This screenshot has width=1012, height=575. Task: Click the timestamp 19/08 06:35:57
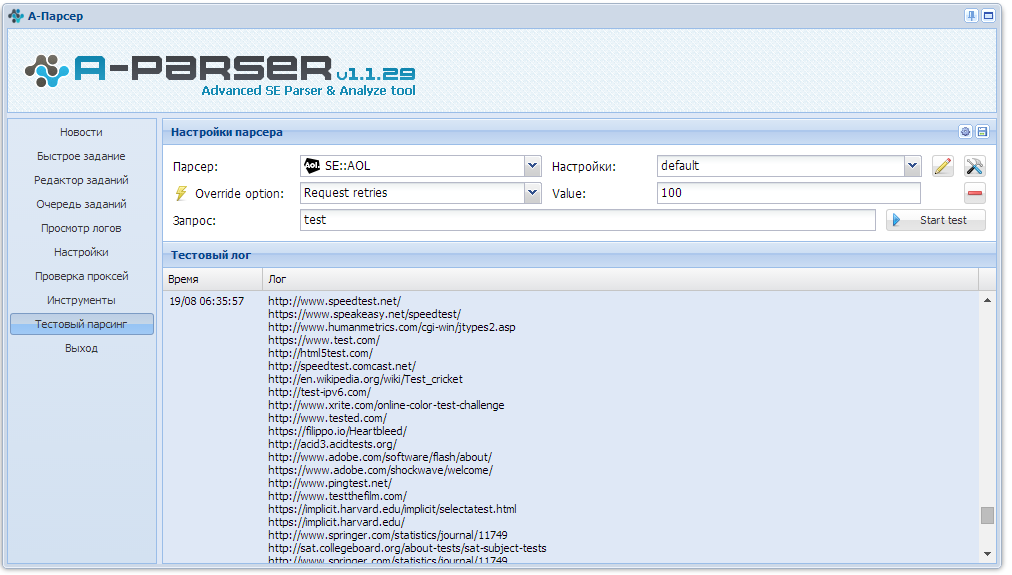point(207,301)
